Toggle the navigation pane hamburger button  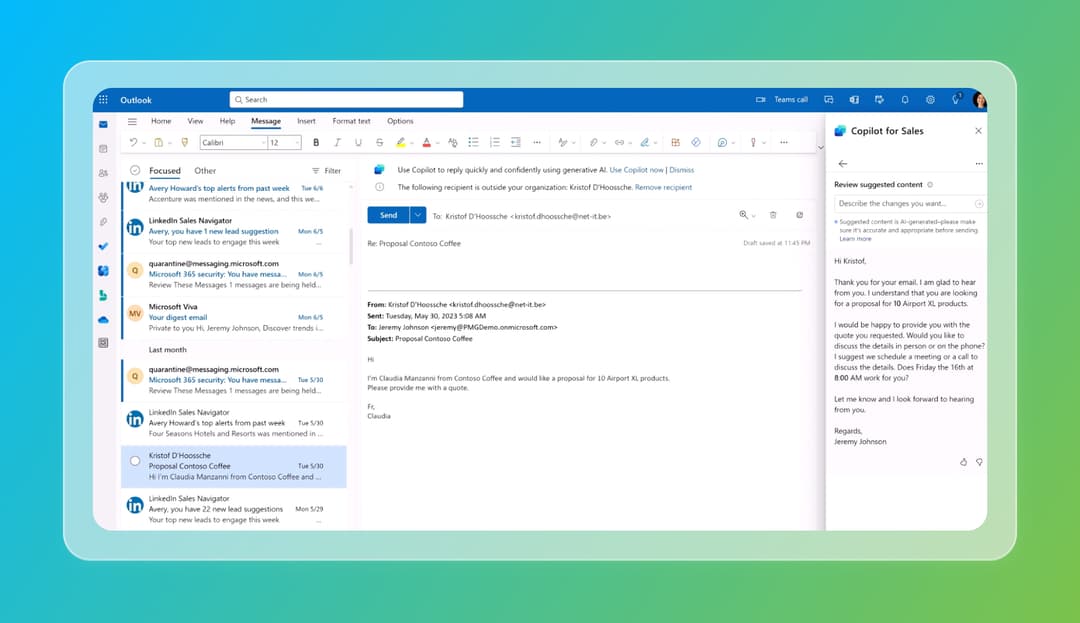(x=132, y=122)
